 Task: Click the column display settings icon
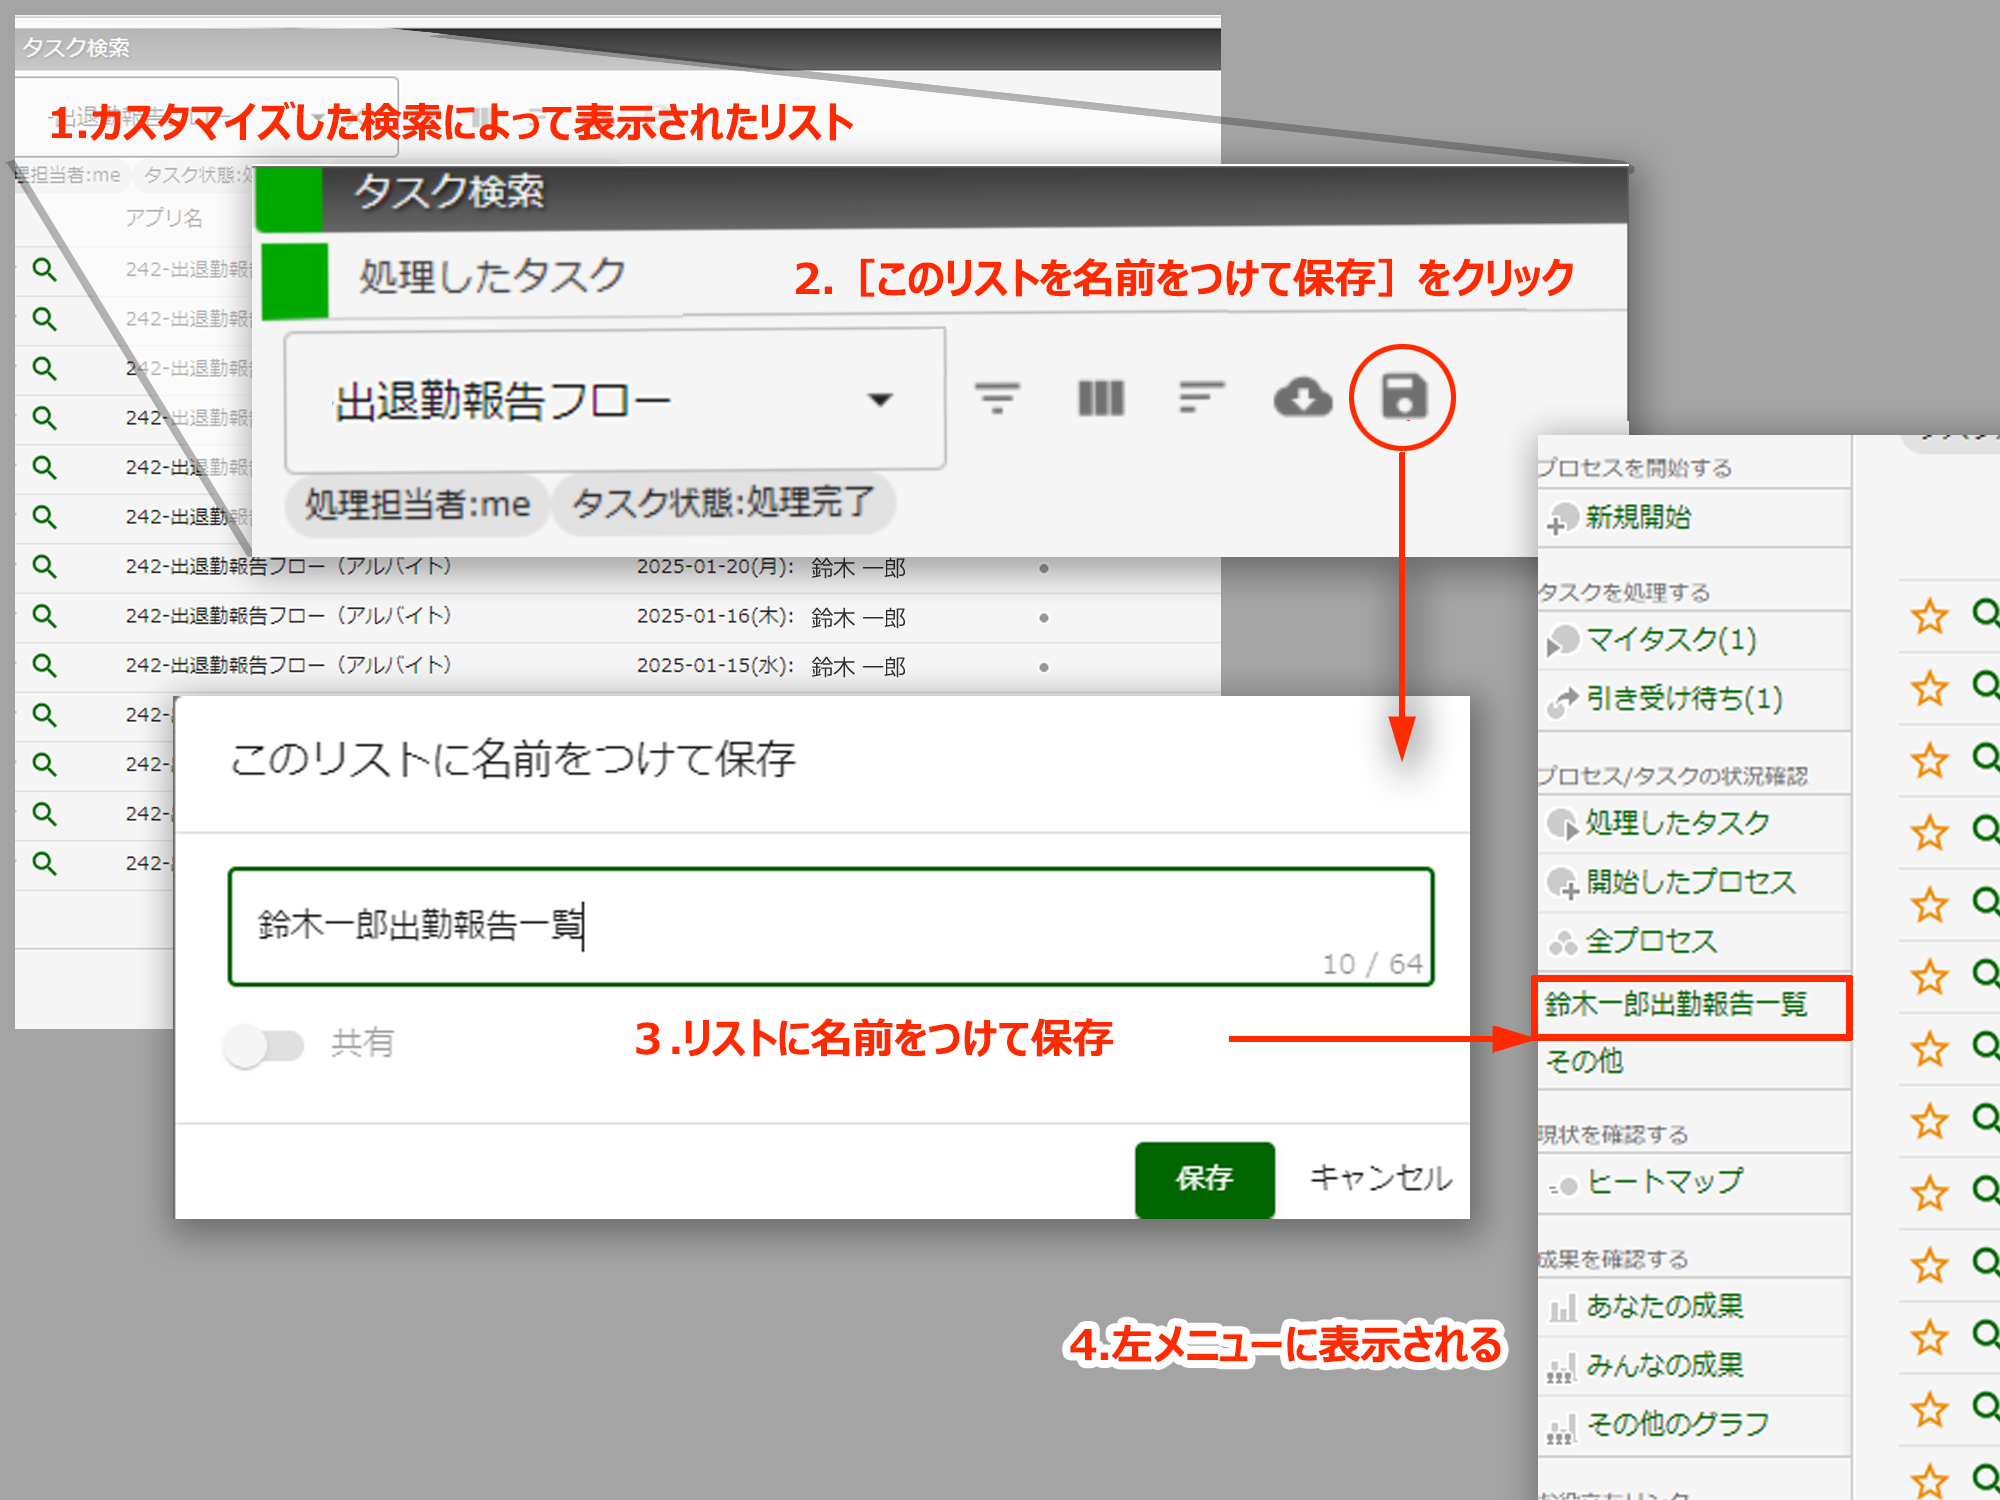point(1100,396)
